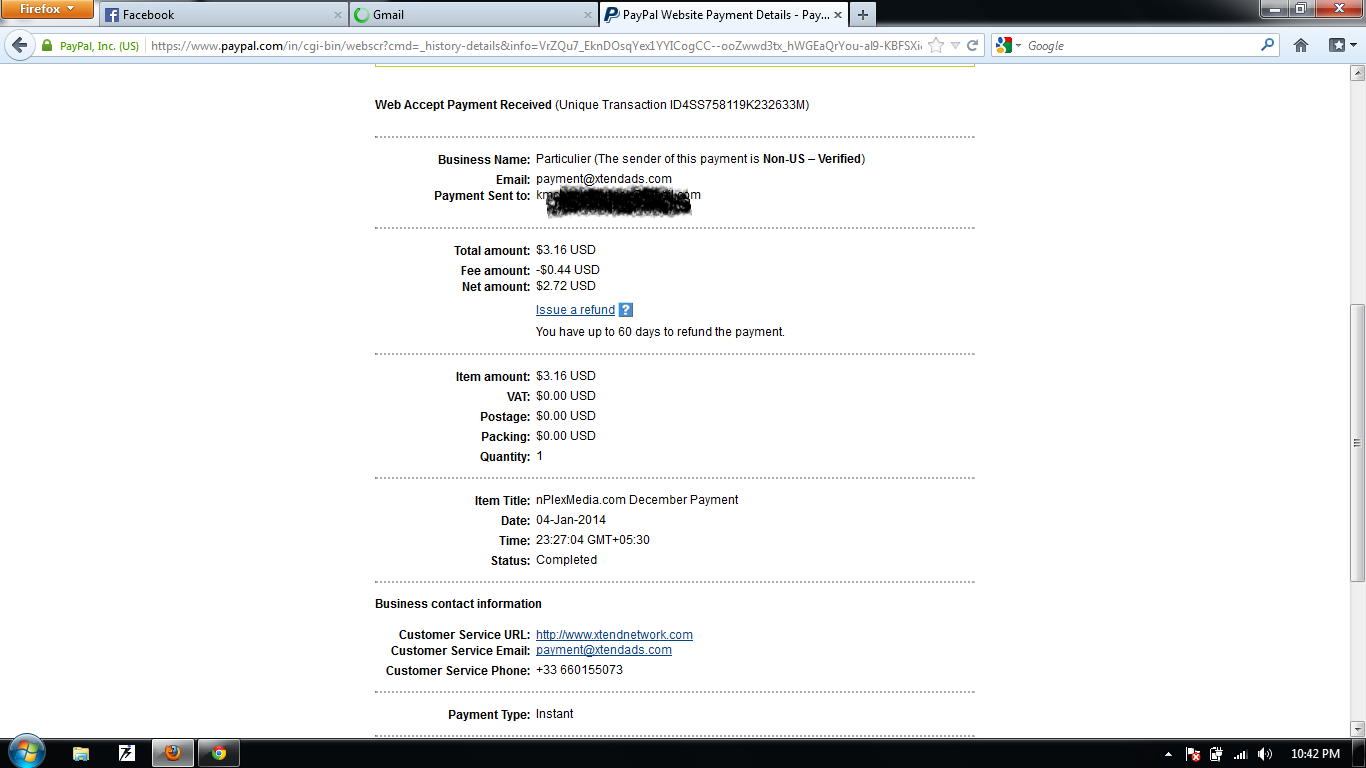This screenshot has height=768, width=1366.
Task: Open Windows Explorer from the taskbar
Action: click(x=81, y=753)
